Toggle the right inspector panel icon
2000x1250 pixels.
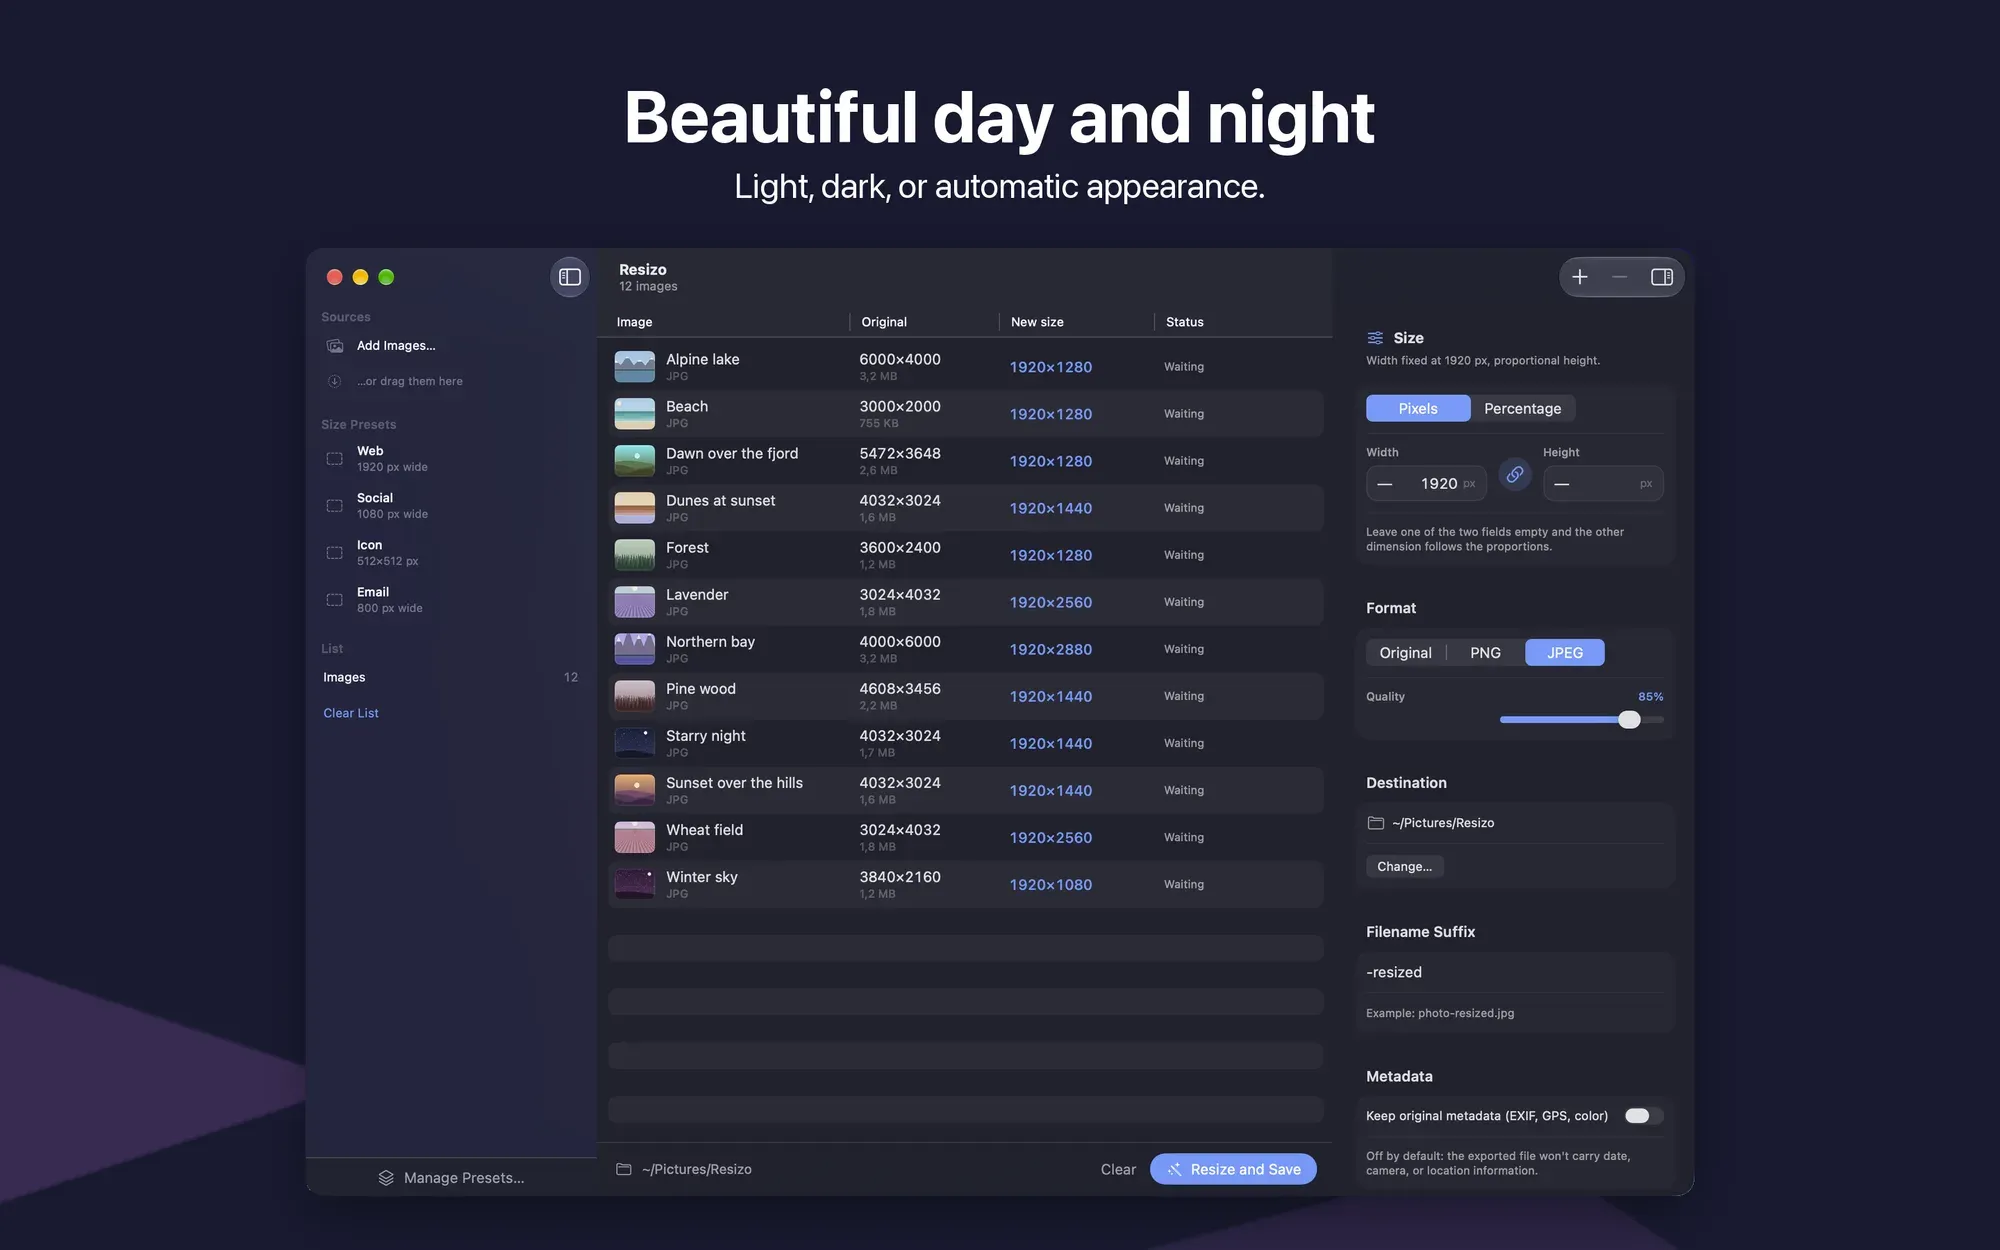click(x=1662, y=277)
